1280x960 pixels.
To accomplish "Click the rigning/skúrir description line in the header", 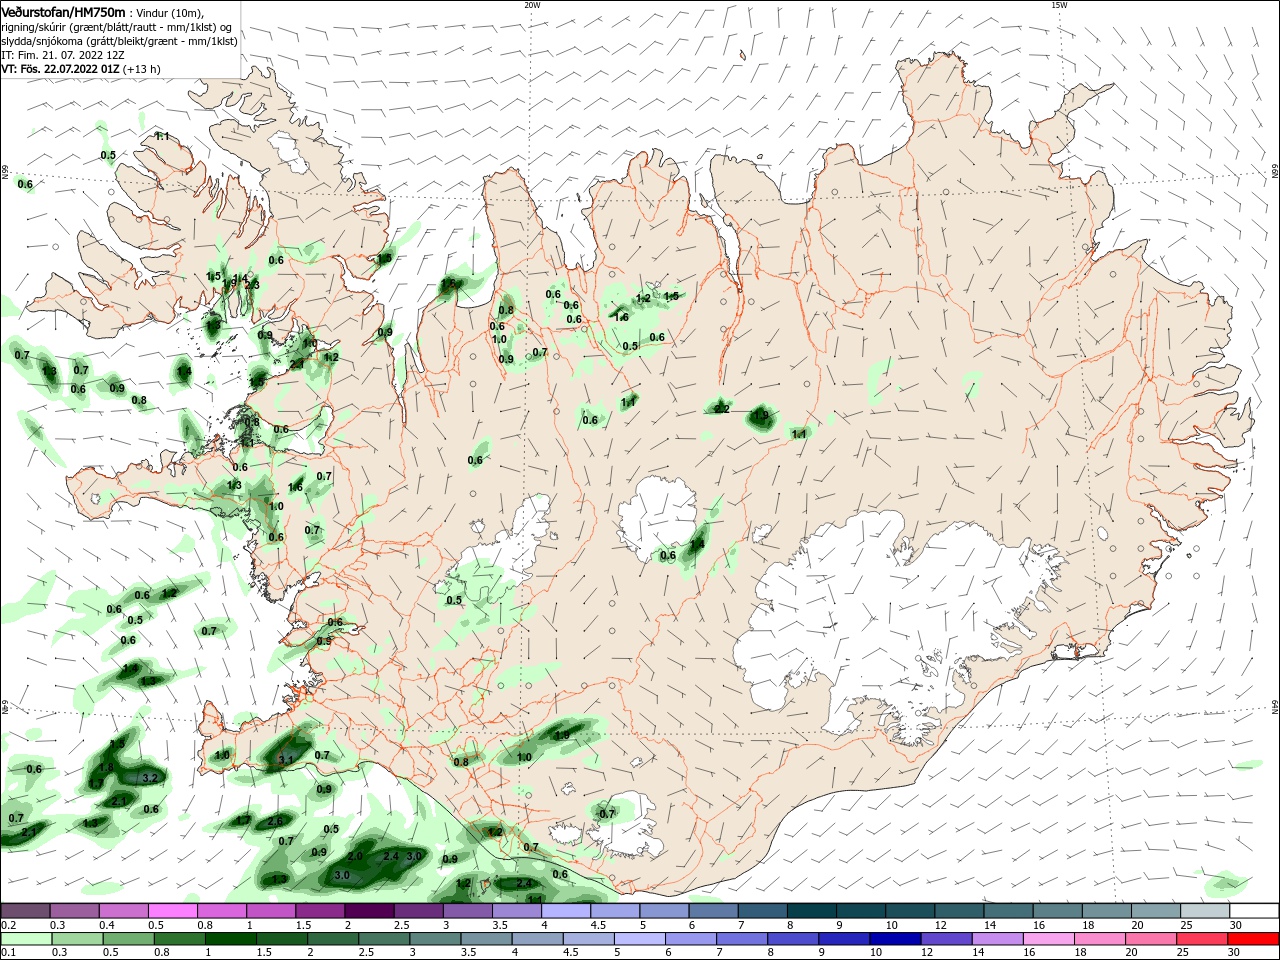I will (118, 27).
